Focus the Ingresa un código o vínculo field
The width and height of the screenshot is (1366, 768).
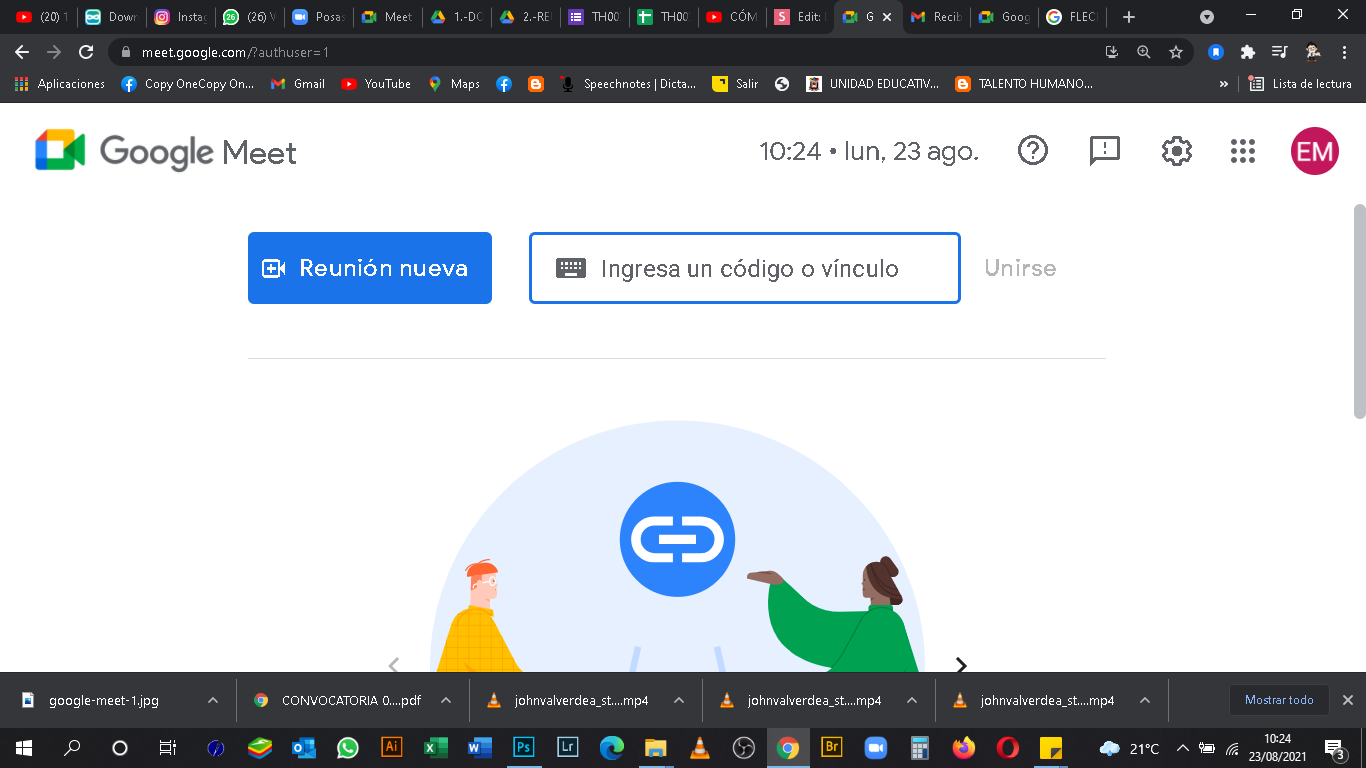coord(745,268)
